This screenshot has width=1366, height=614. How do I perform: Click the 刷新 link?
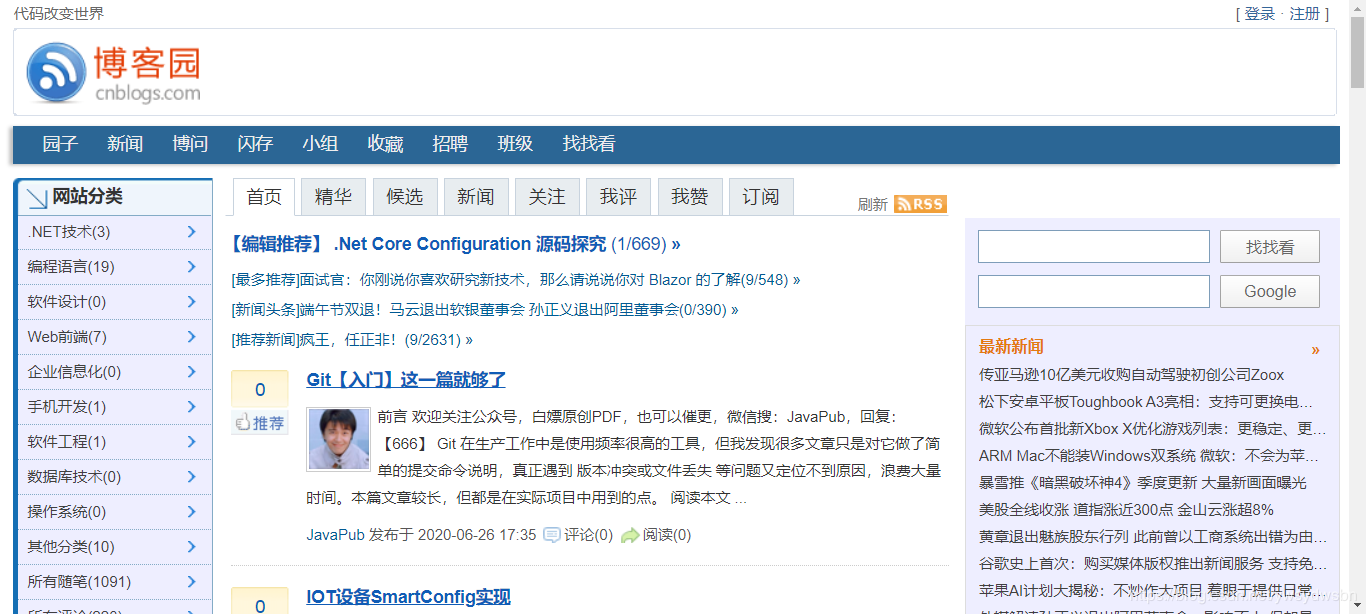pyautogui.click(x=873, y=204)
